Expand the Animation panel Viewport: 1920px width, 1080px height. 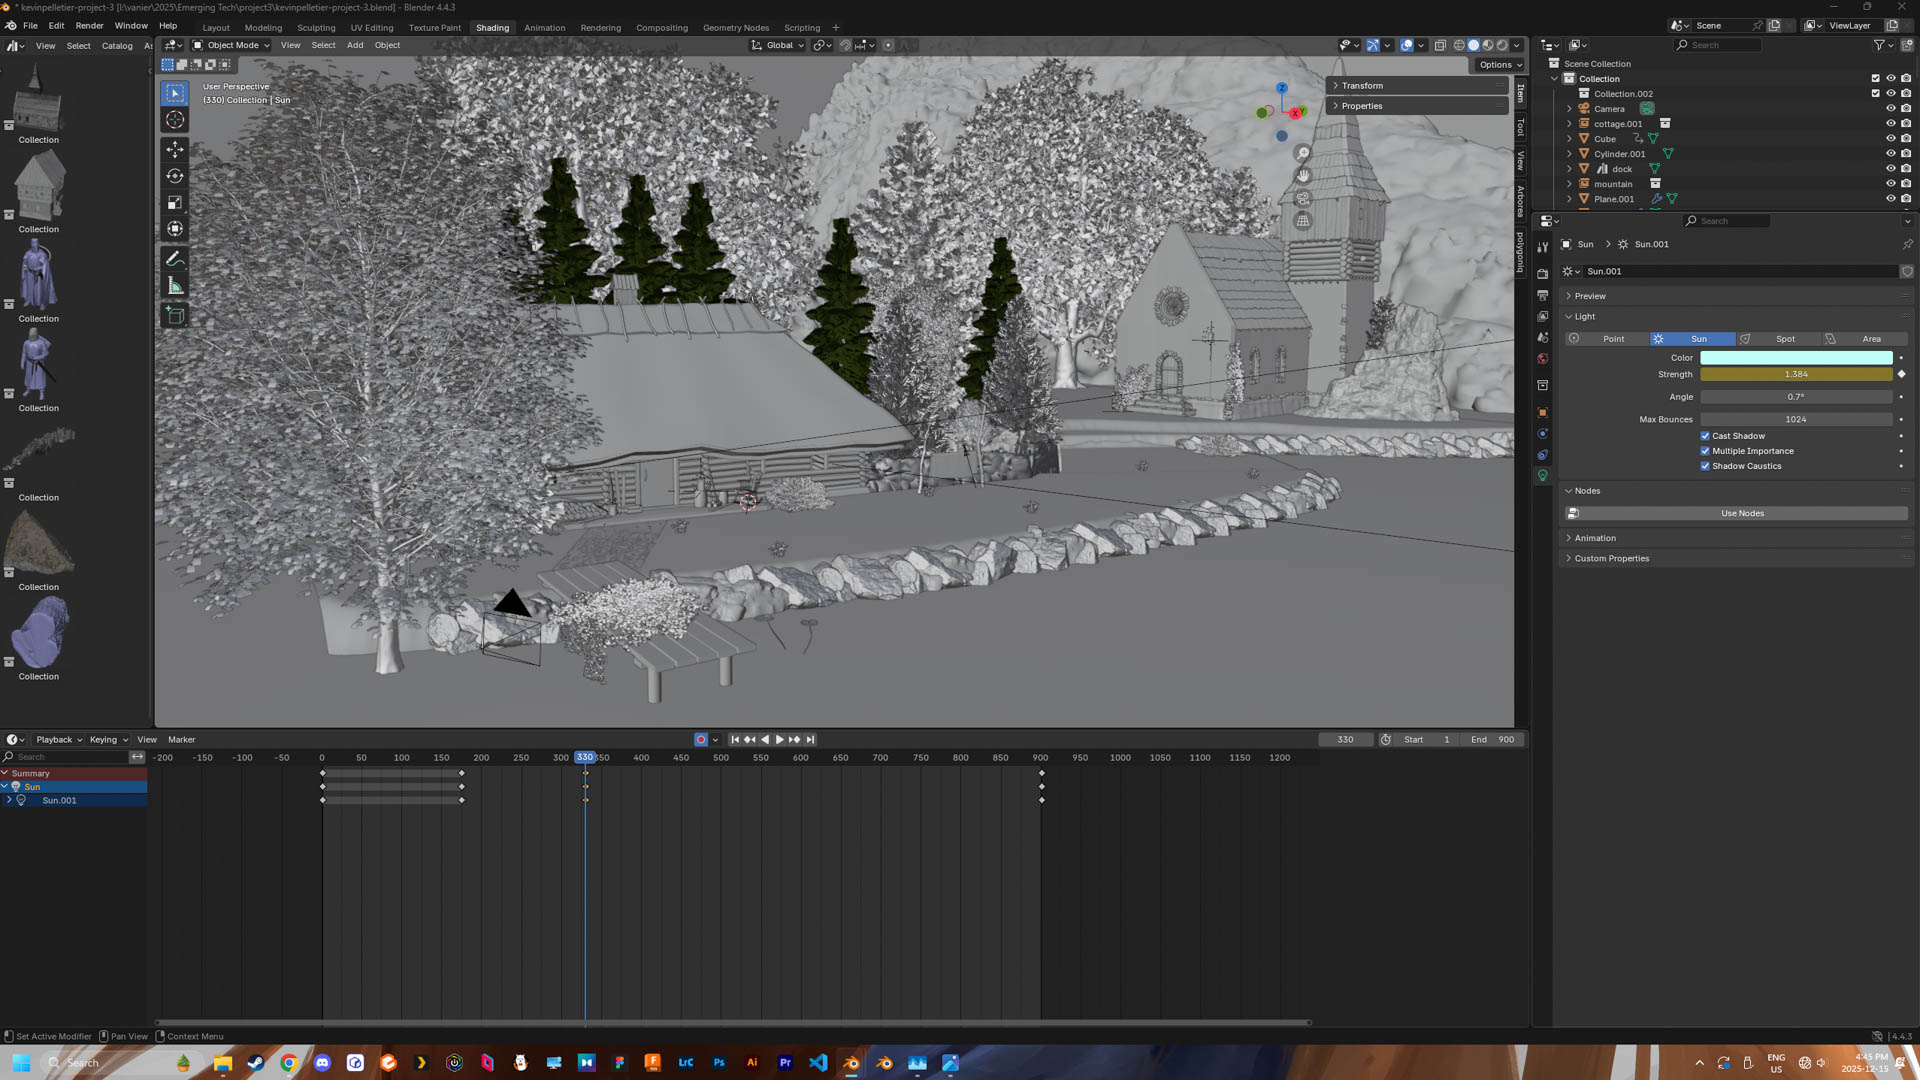coord(1595,538)
